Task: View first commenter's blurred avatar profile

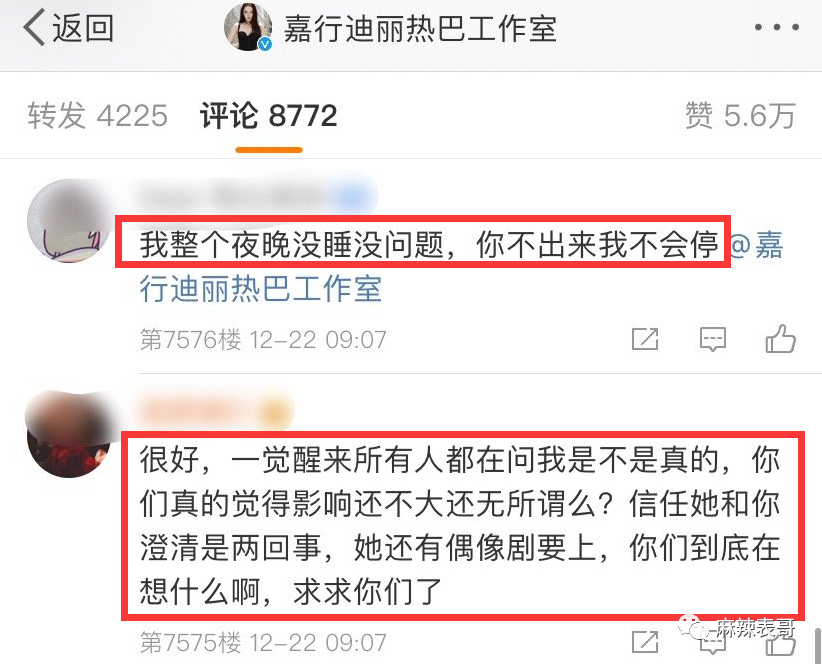Action: coord(70,221)
